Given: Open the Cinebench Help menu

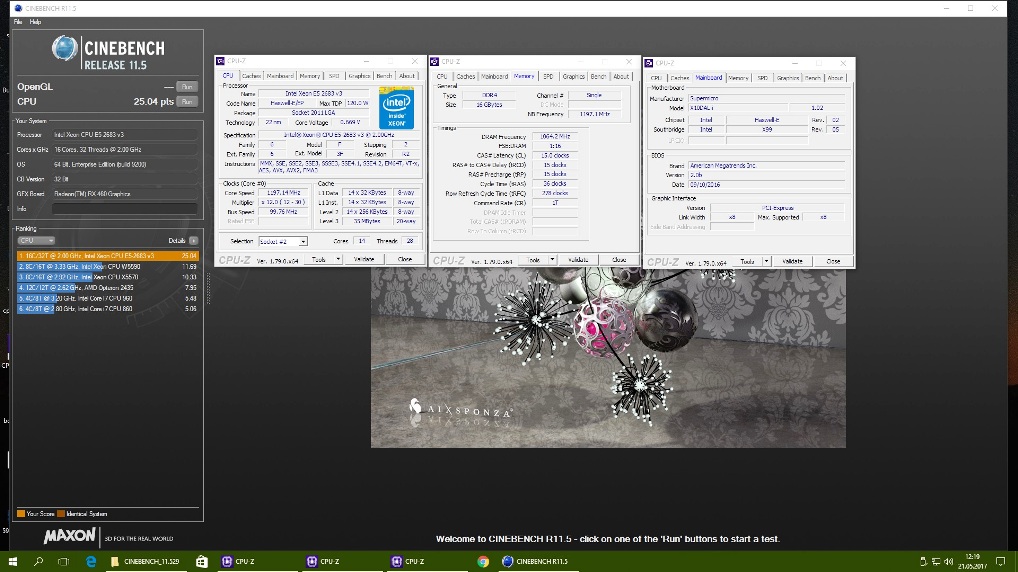Looking at the screenshot, I should tap(35, 22).
